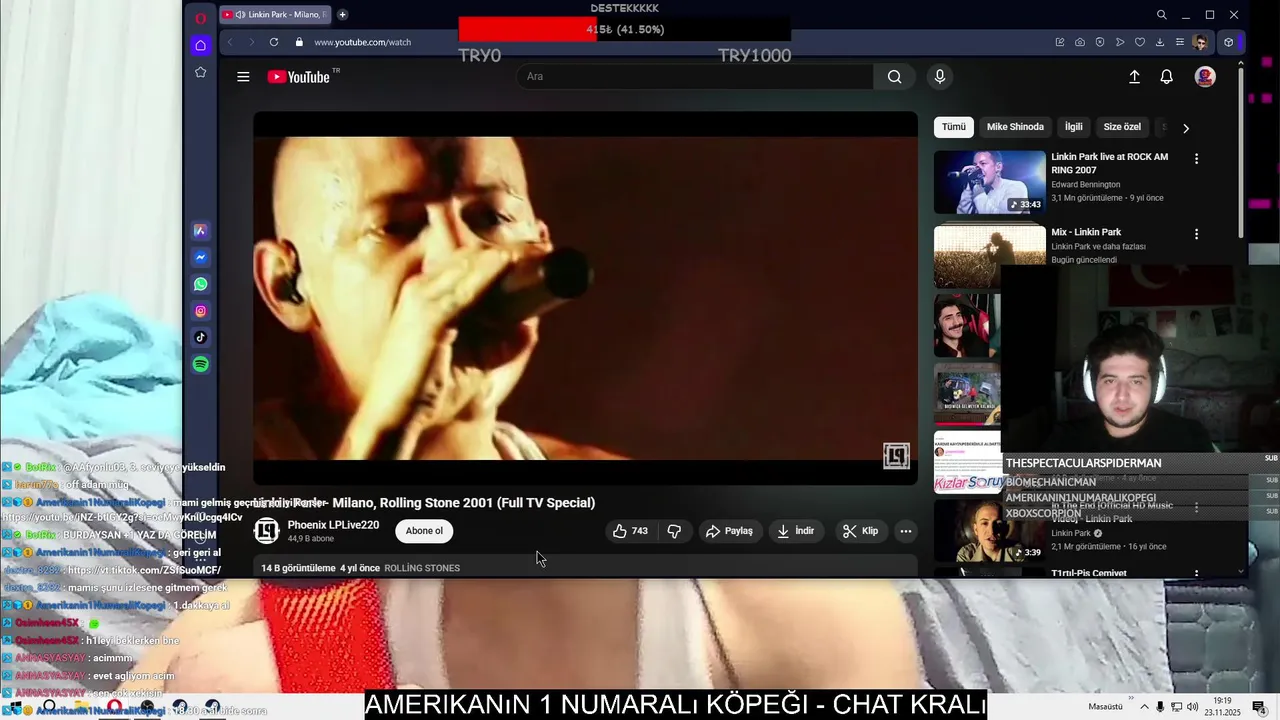Open TikTok in Opera sidebar

click(x=200, y=338)
